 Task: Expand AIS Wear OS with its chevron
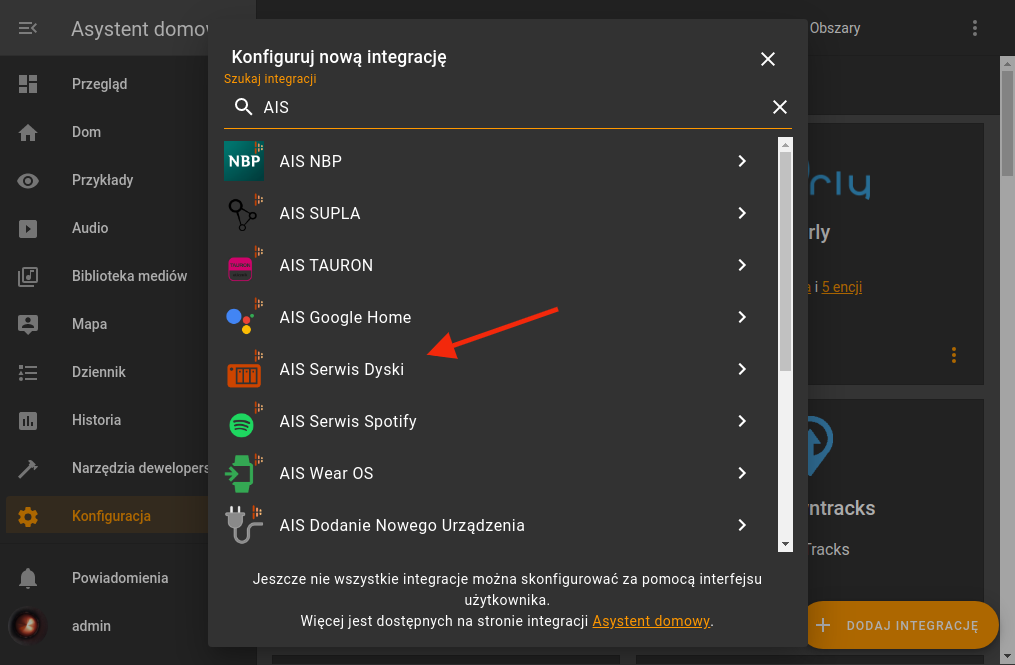742,473
